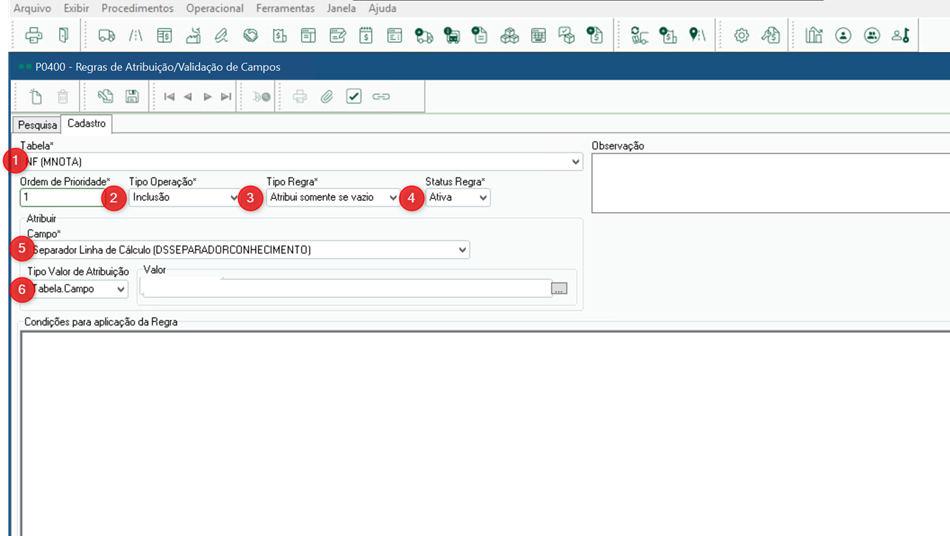Open the Janela menu
Image resolution: width=950 pixels, height=536 pixels.
[341, 8]
